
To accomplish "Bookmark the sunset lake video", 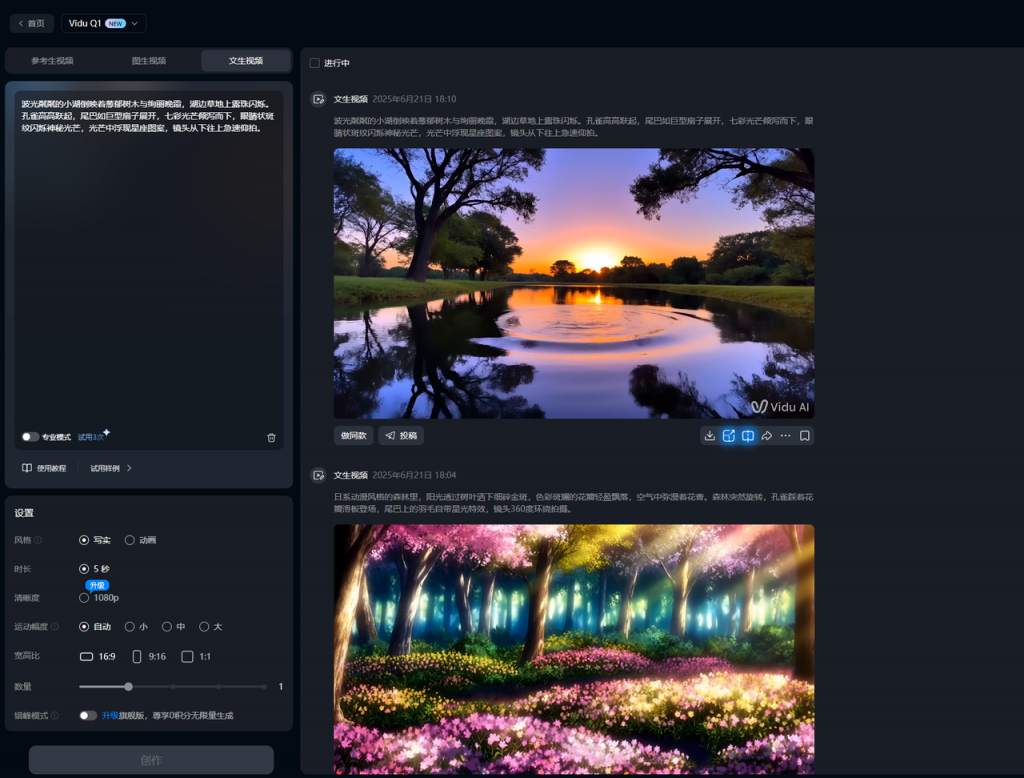I will tap(805, 436).
